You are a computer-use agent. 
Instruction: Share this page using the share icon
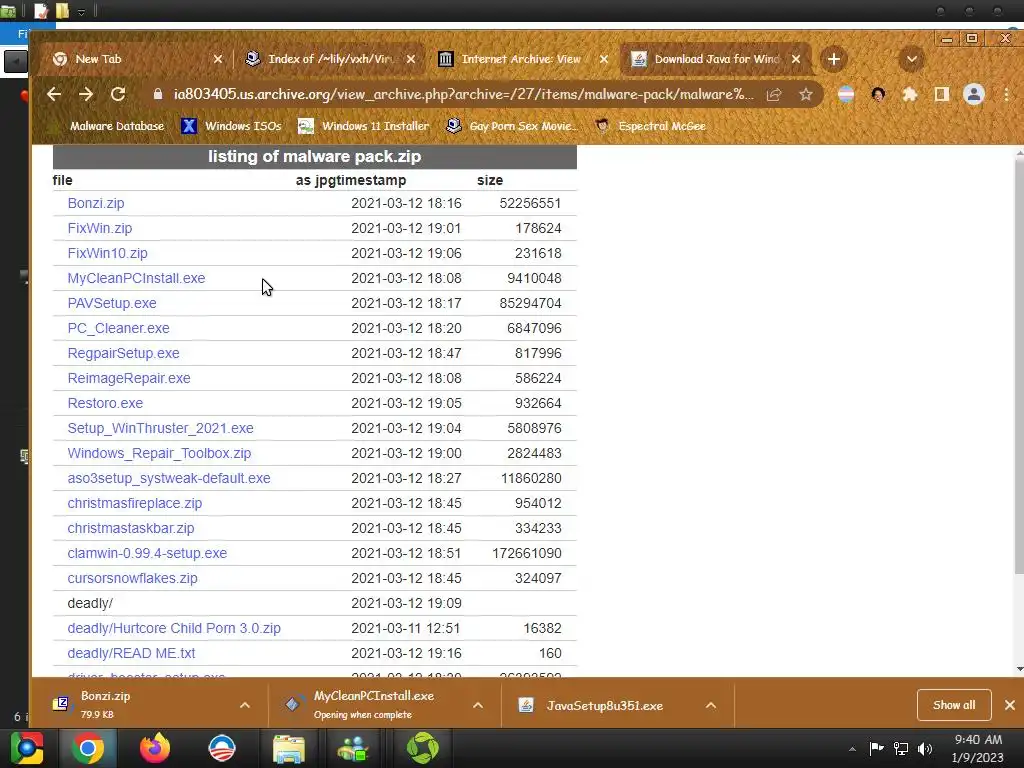pyautogui.click(x=774, y=95)
